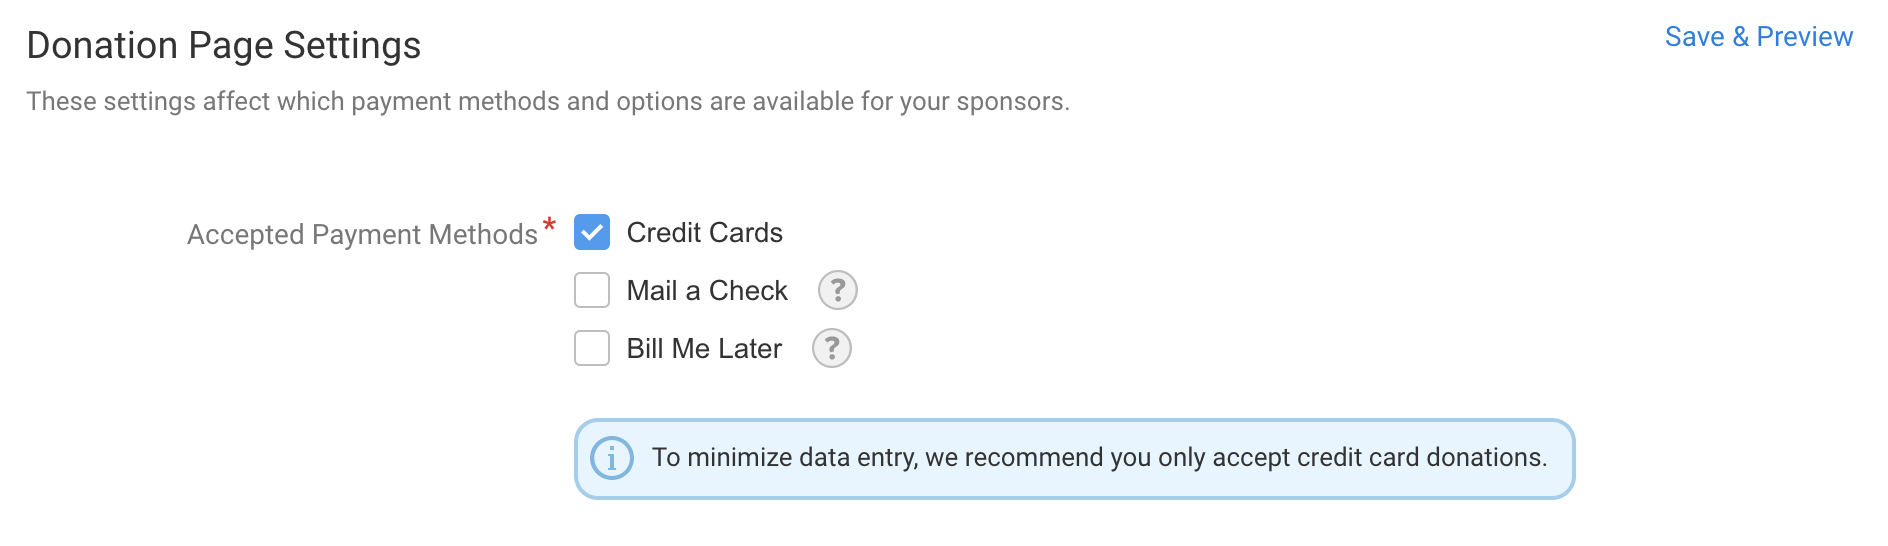
Task: Uncheck the Credit Cards payment method
Action: (x=592, y=232)
